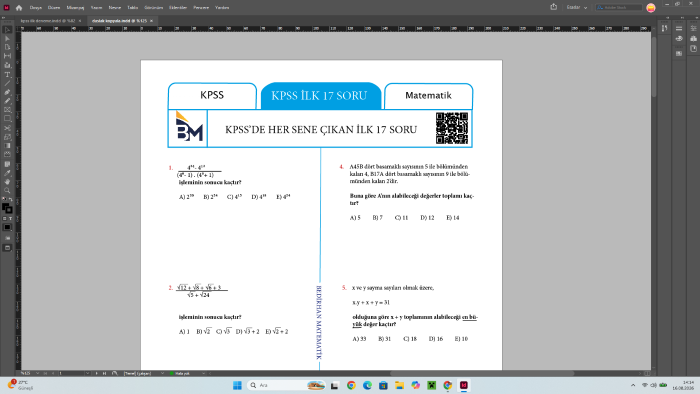Select the Gradient Swatch tool
Screen dimensions: 700x394
click(7, 145)
